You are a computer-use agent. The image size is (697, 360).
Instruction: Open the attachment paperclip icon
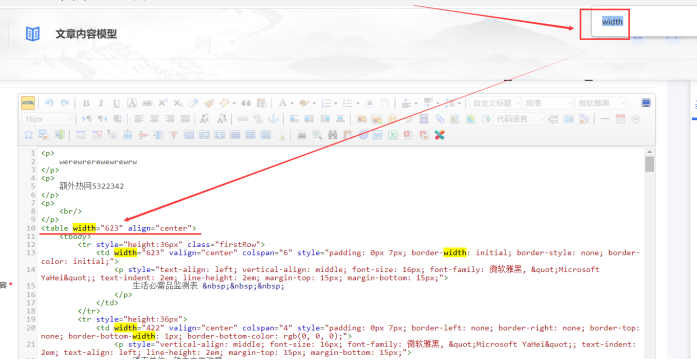click(x=439, y=119)
